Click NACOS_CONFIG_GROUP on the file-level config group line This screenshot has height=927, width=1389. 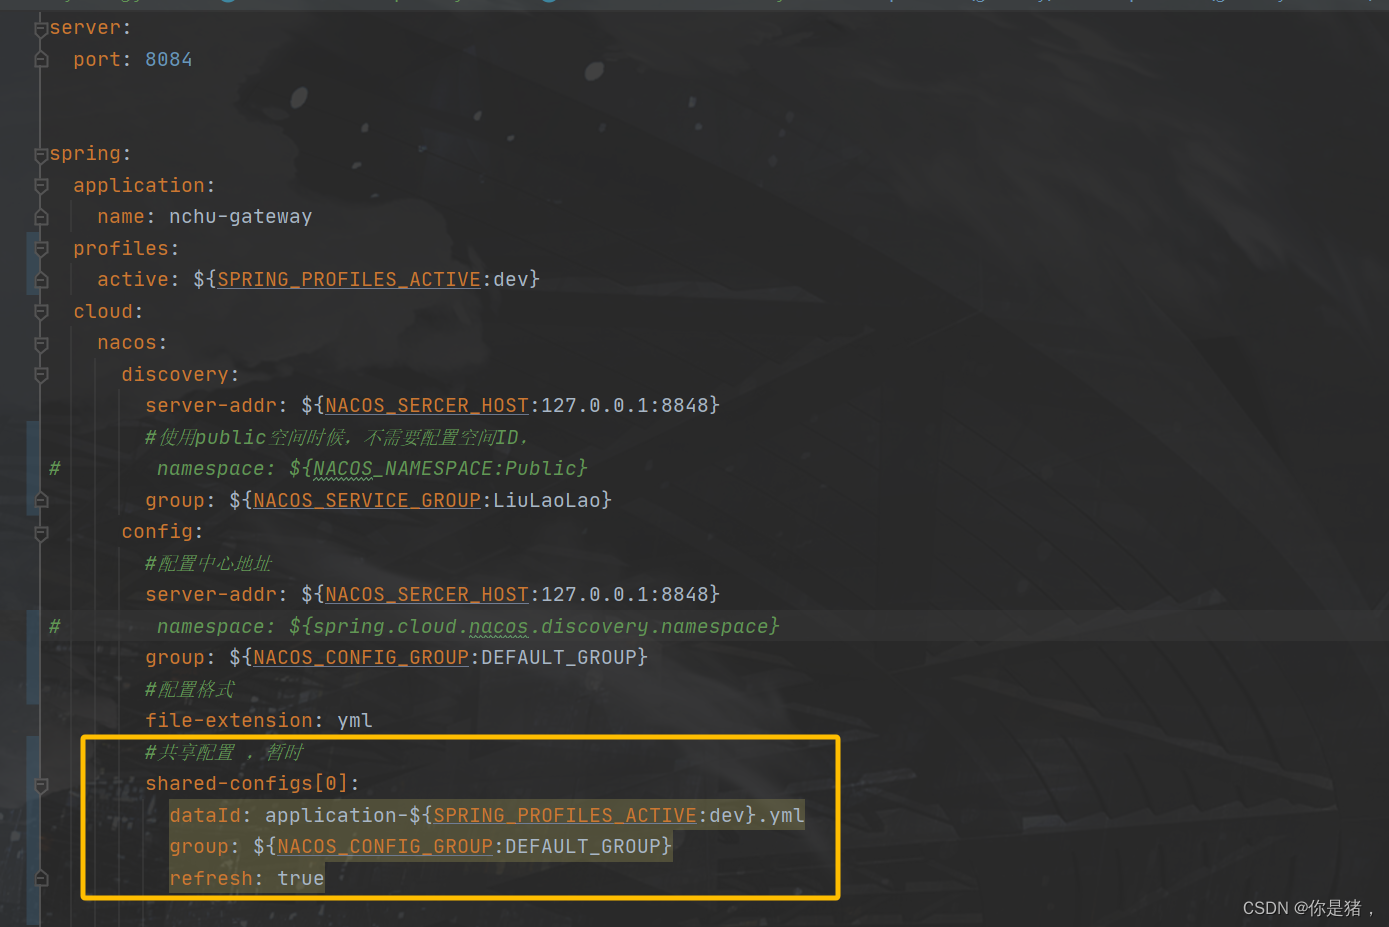tap(361, 658)
